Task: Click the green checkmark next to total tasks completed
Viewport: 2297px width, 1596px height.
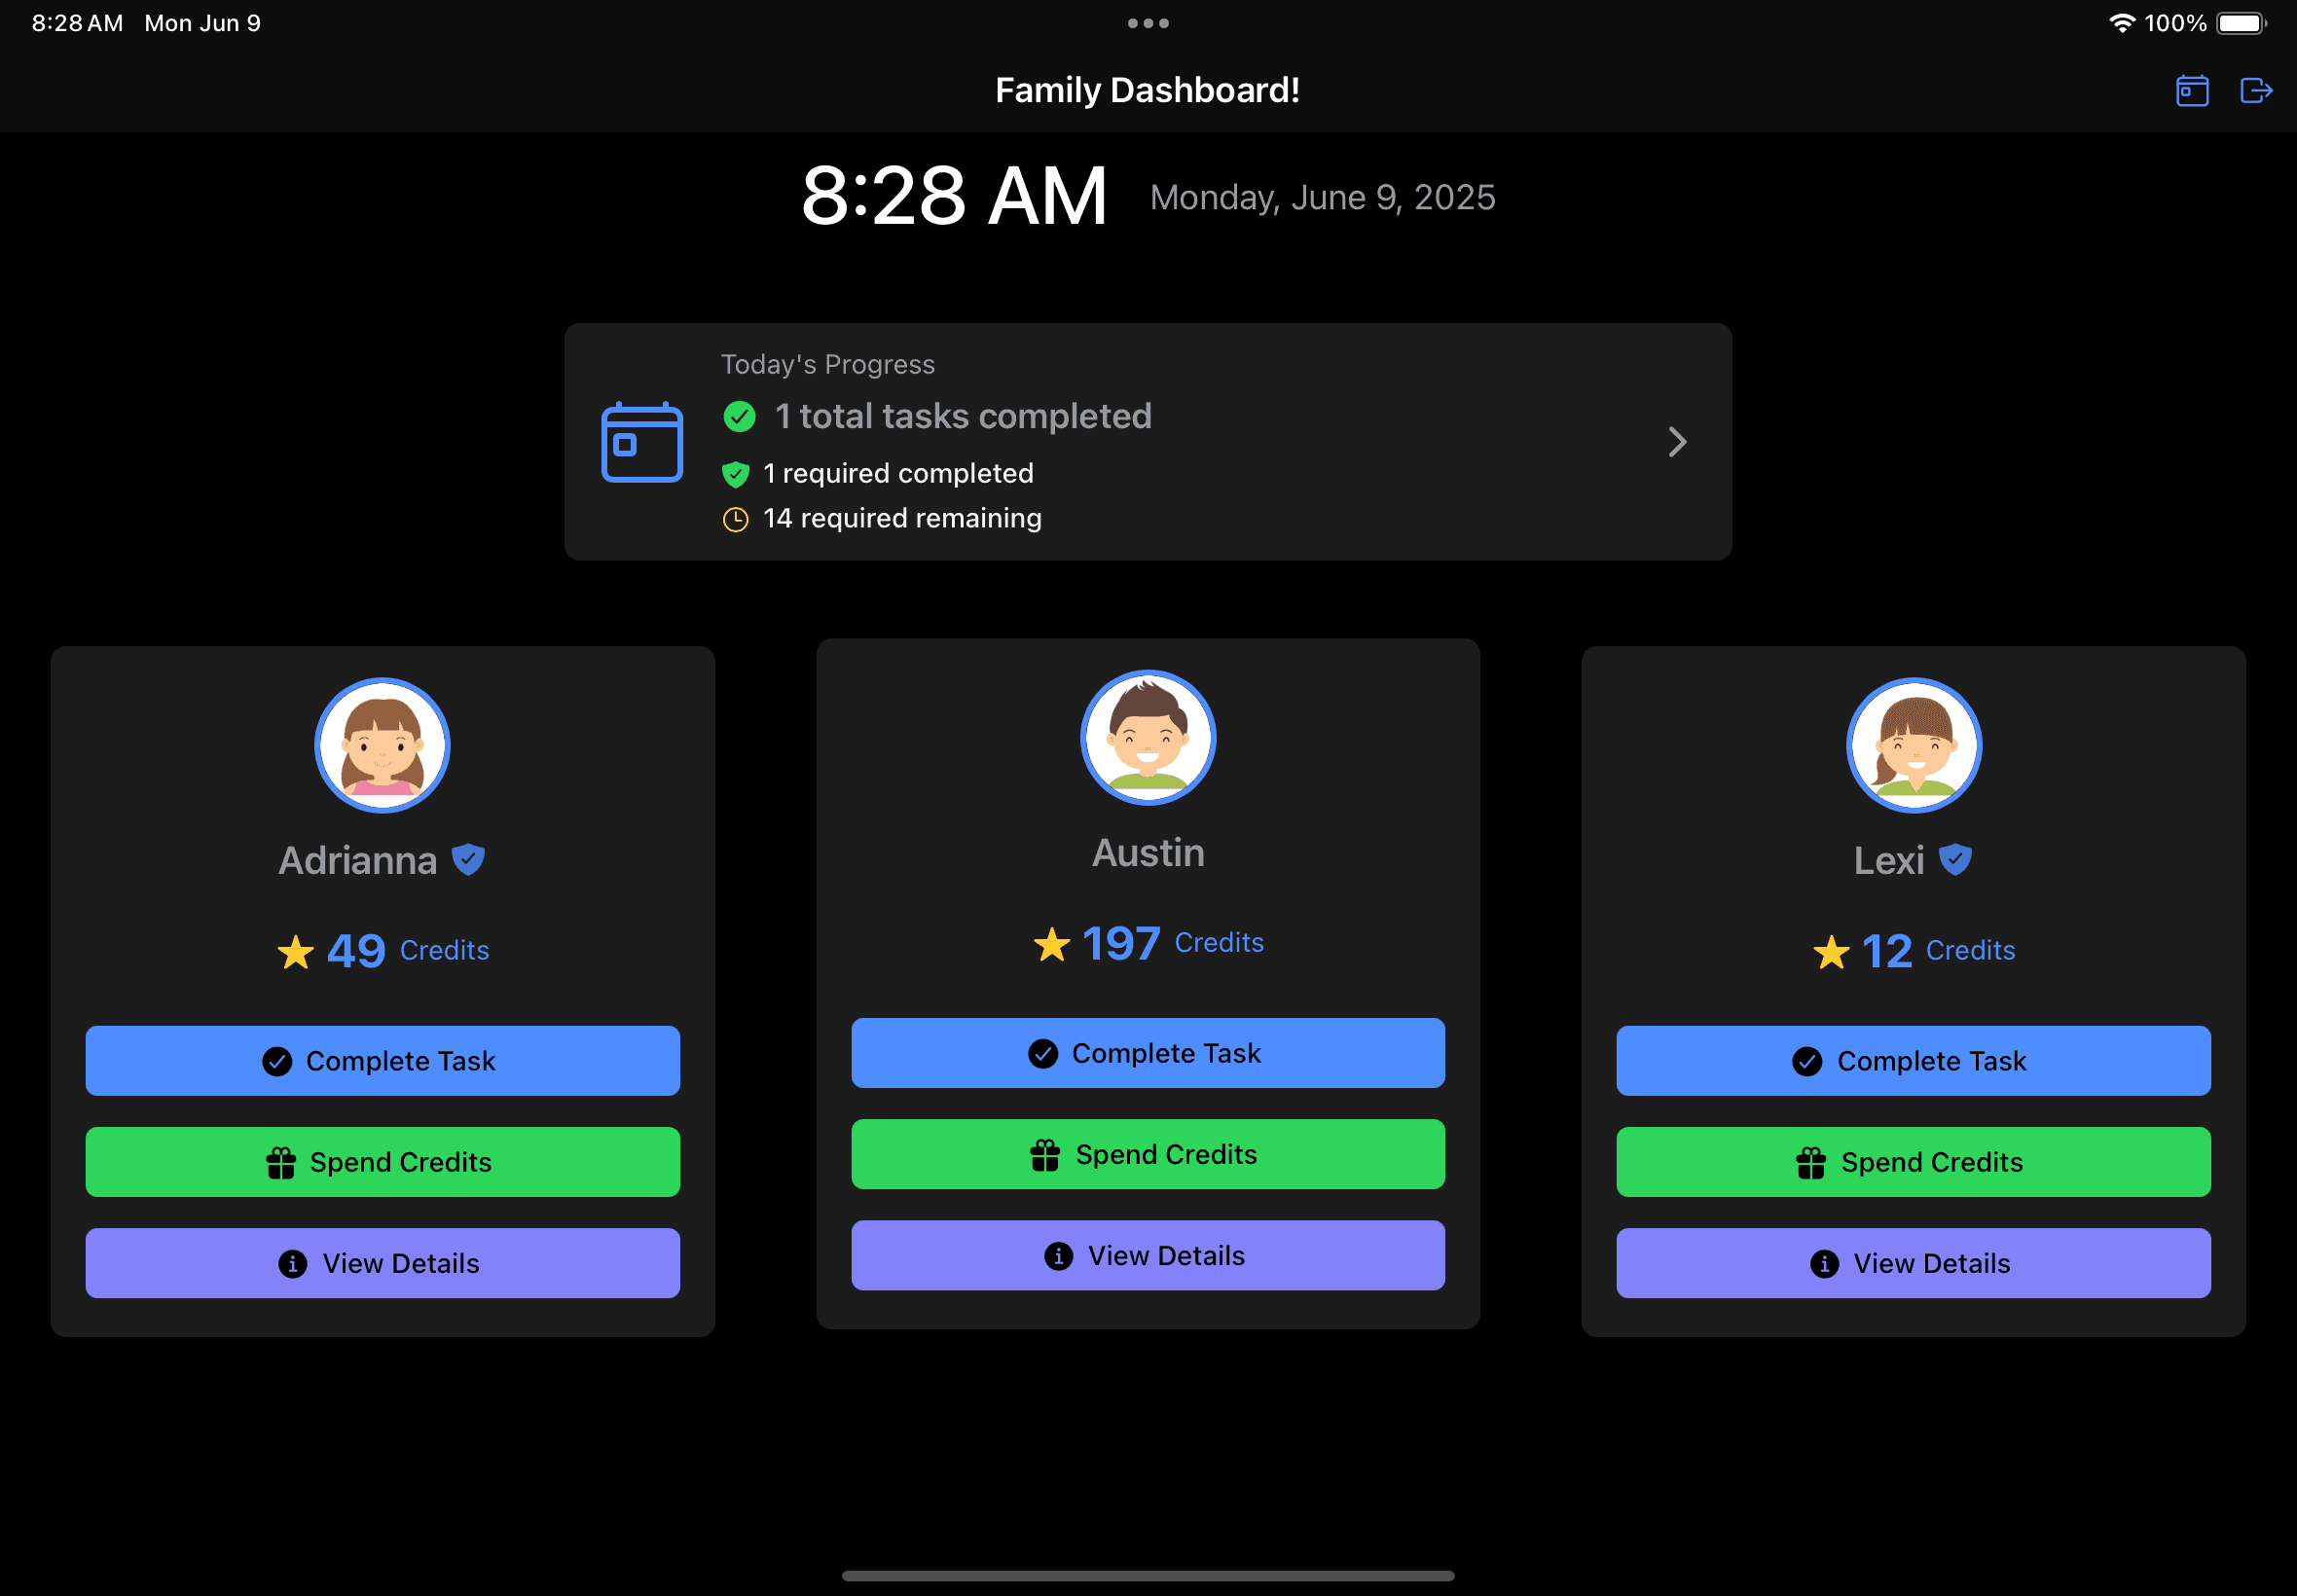Action: tap(740, 417)
